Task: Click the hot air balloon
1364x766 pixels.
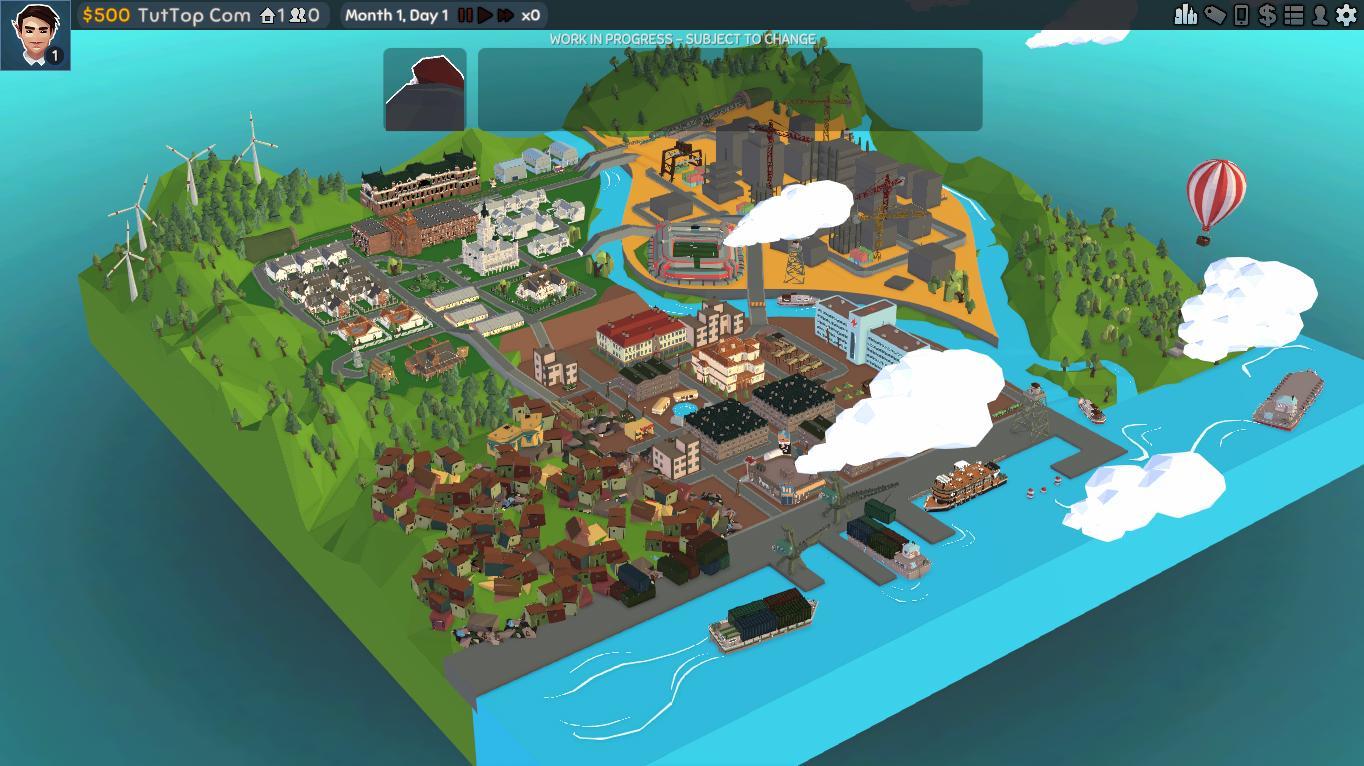Action: coord(1215,201)
